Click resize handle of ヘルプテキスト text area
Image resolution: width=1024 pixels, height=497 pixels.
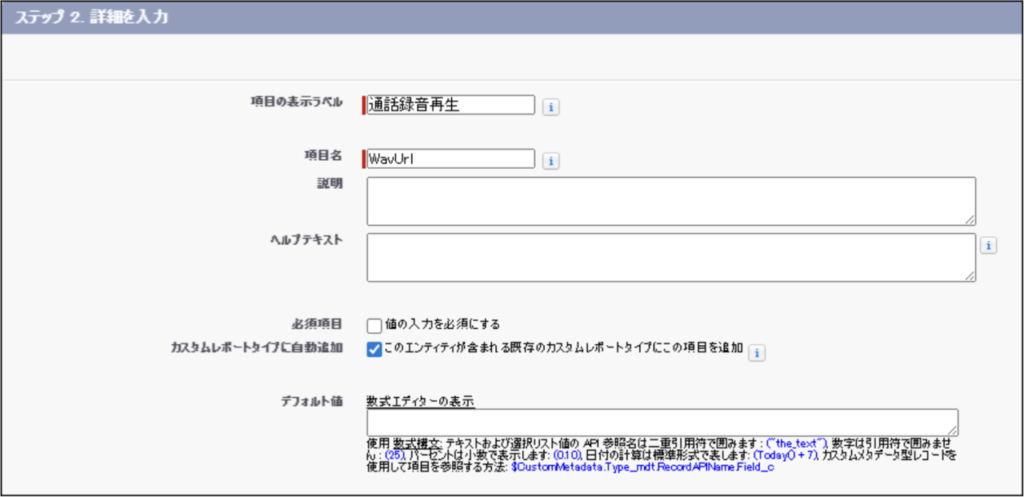[969, 275]
